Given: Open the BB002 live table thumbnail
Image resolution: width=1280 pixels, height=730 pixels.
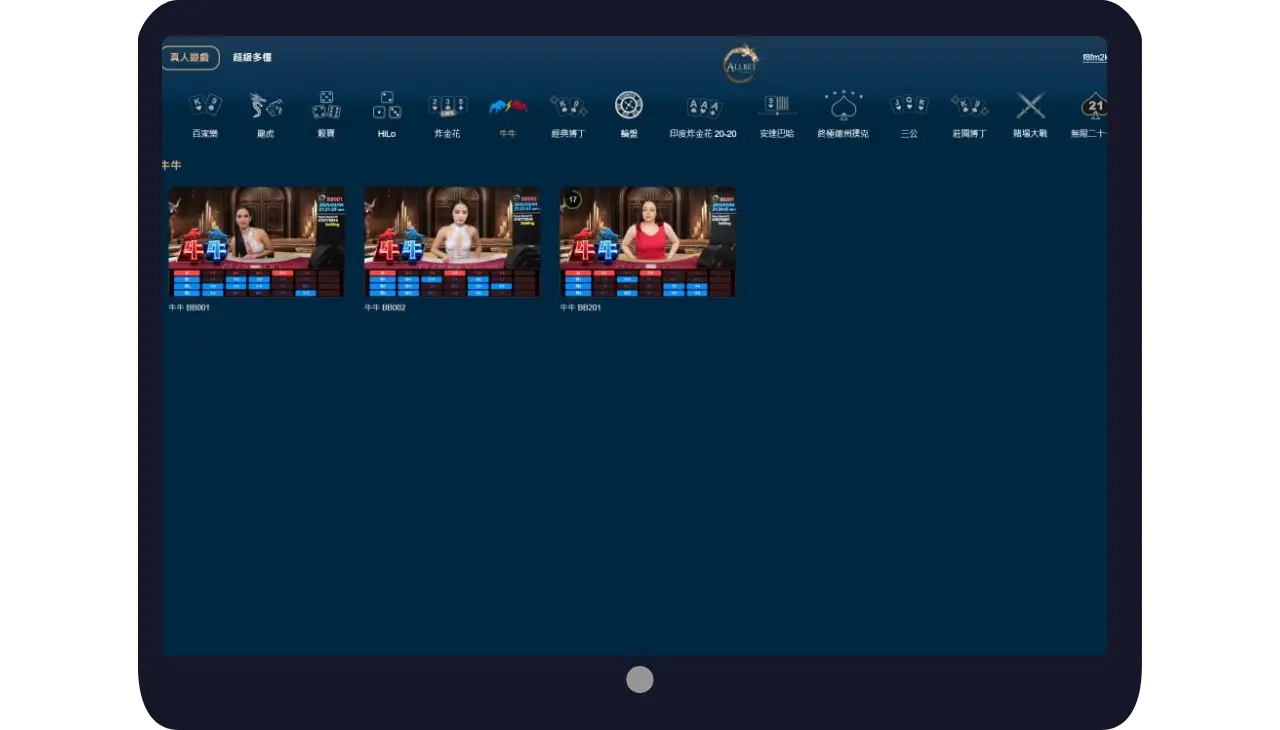Looking at the screenshot, I should pos(452,242).
